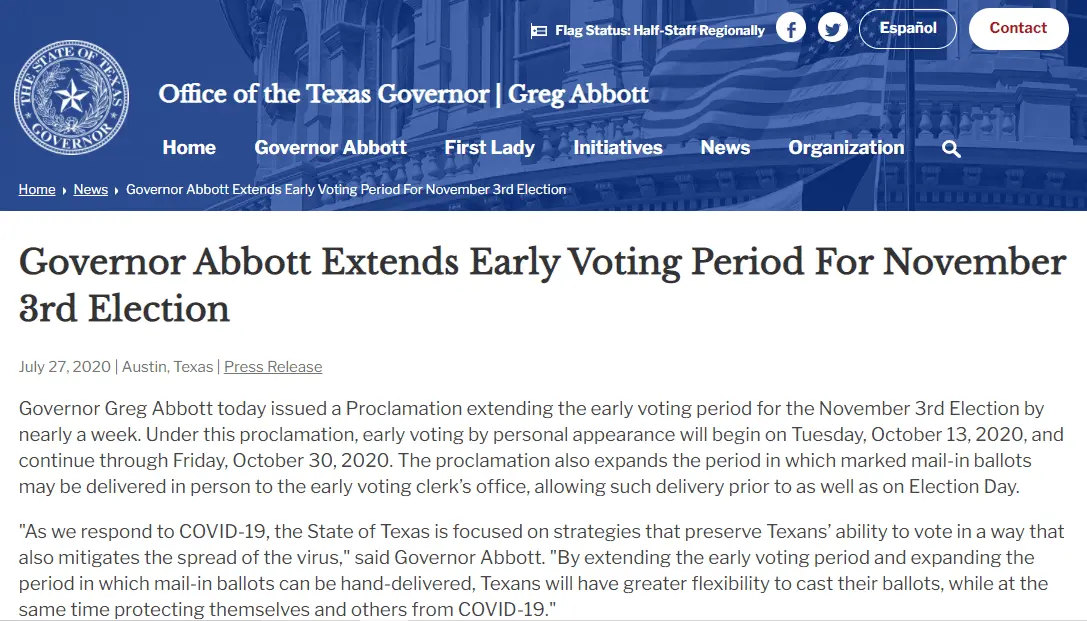
Task: Select the Organization menu item
Action: point(846,148)
